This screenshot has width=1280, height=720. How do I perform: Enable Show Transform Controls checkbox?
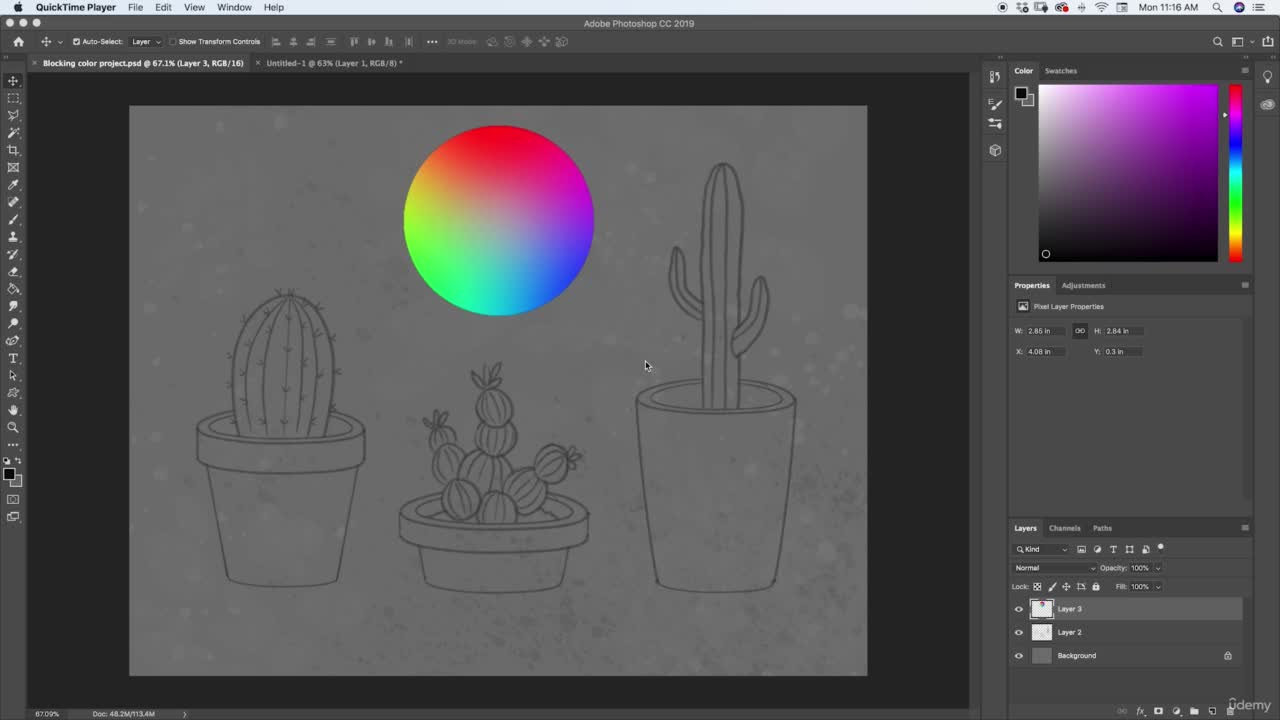pos(172,42)
